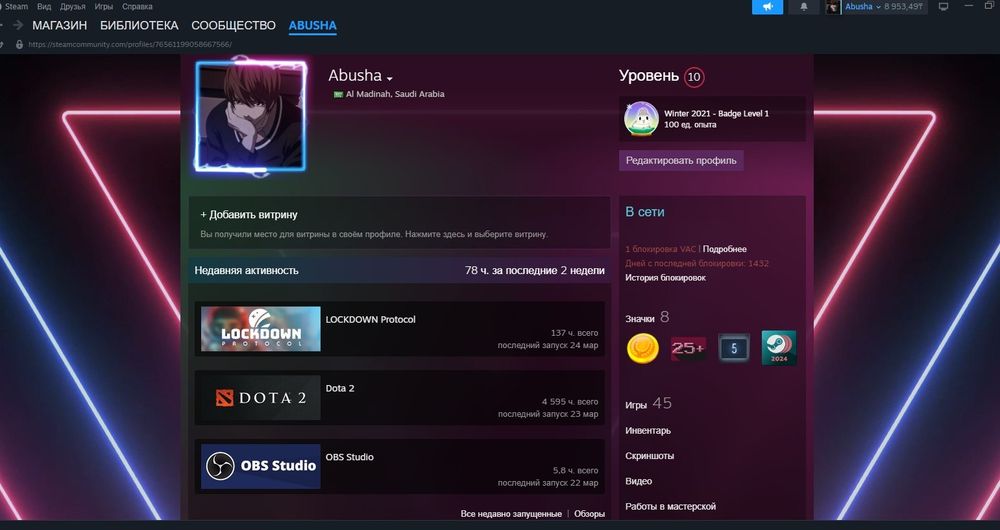The image size is (1000, 530).
Task: Toggle Big Picture monitor icon
Action: click(943, 6)
